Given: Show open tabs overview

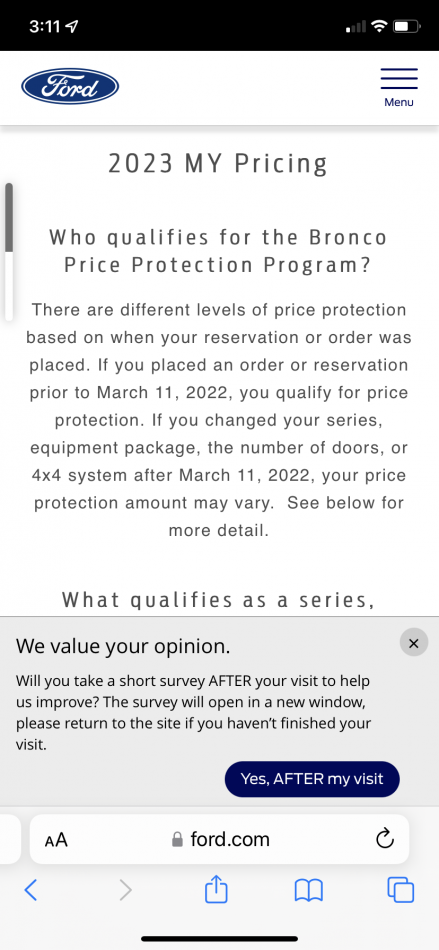Looking at the screenshot, I should pyautogui.click(x=400, y=890).
